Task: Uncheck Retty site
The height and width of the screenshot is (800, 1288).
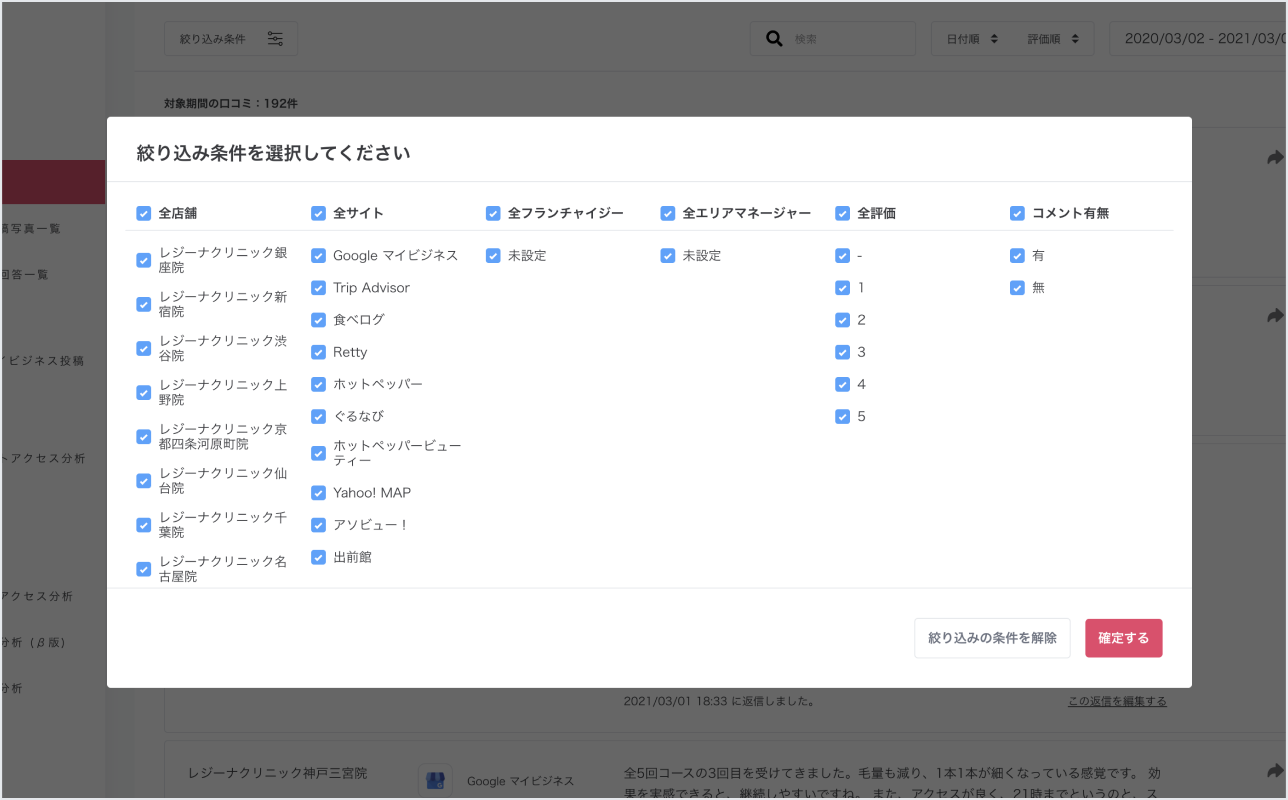Action: tap(318, 352)
